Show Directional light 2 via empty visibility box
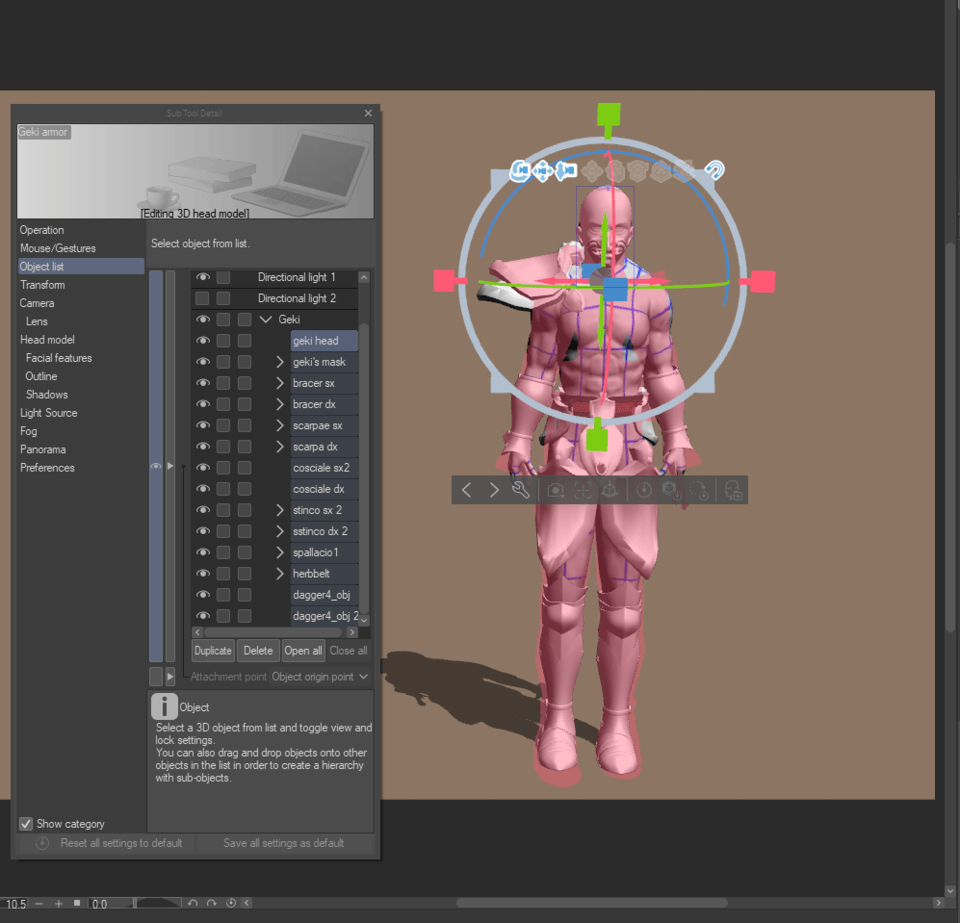960x923 pixels. point(202,298)
